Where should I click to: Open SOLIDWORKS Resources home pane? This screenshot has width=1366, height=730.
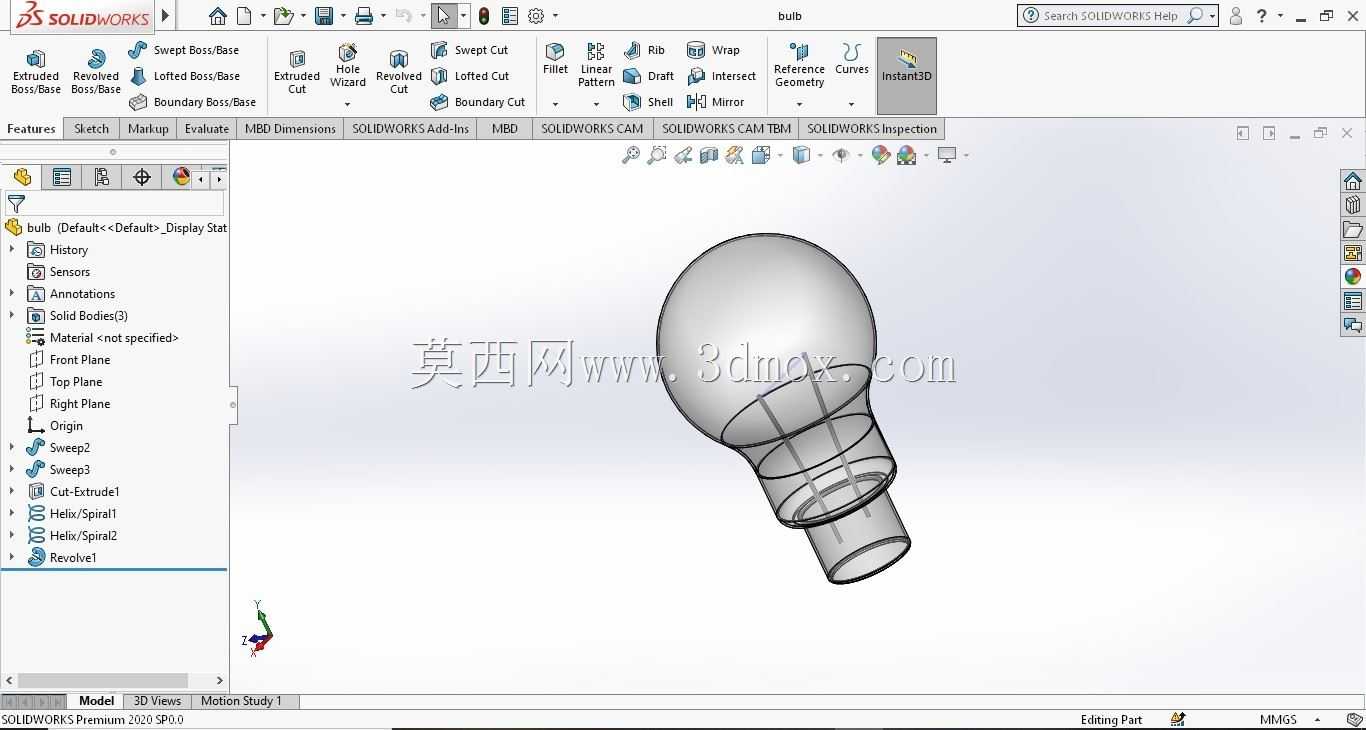click(x=1353, y=181)
